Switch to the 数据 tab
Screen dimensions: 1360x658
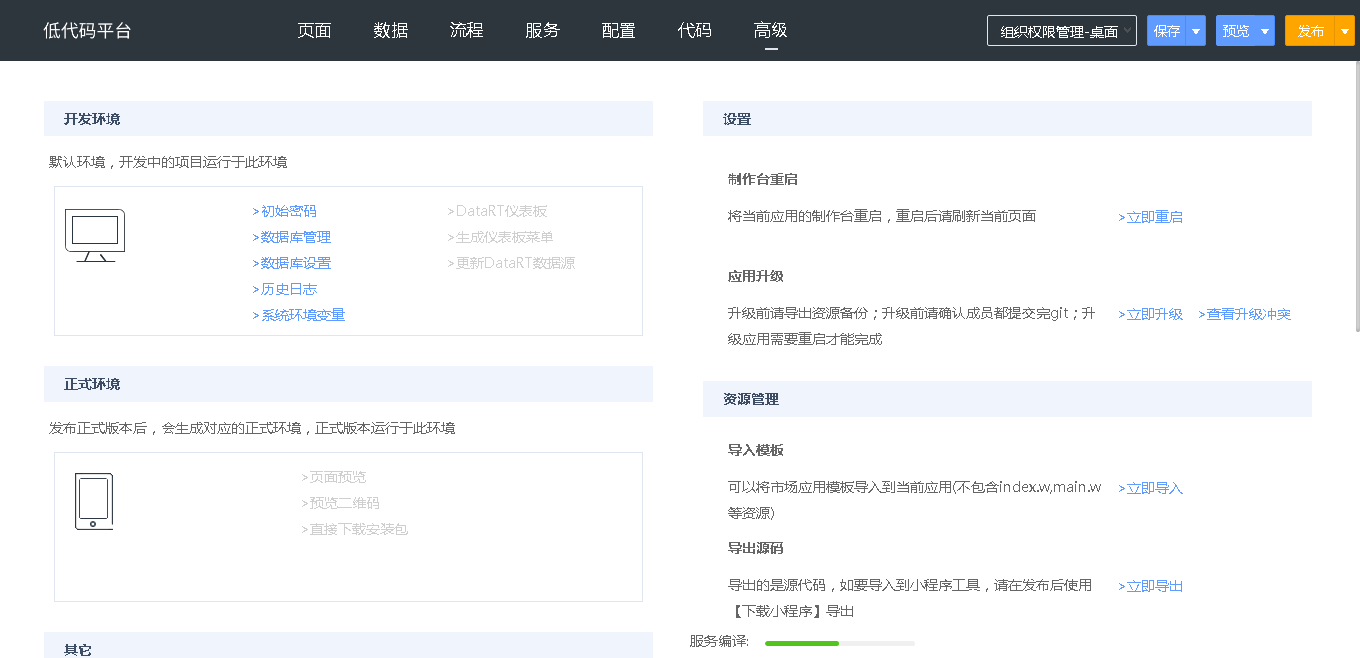(391, 30)
